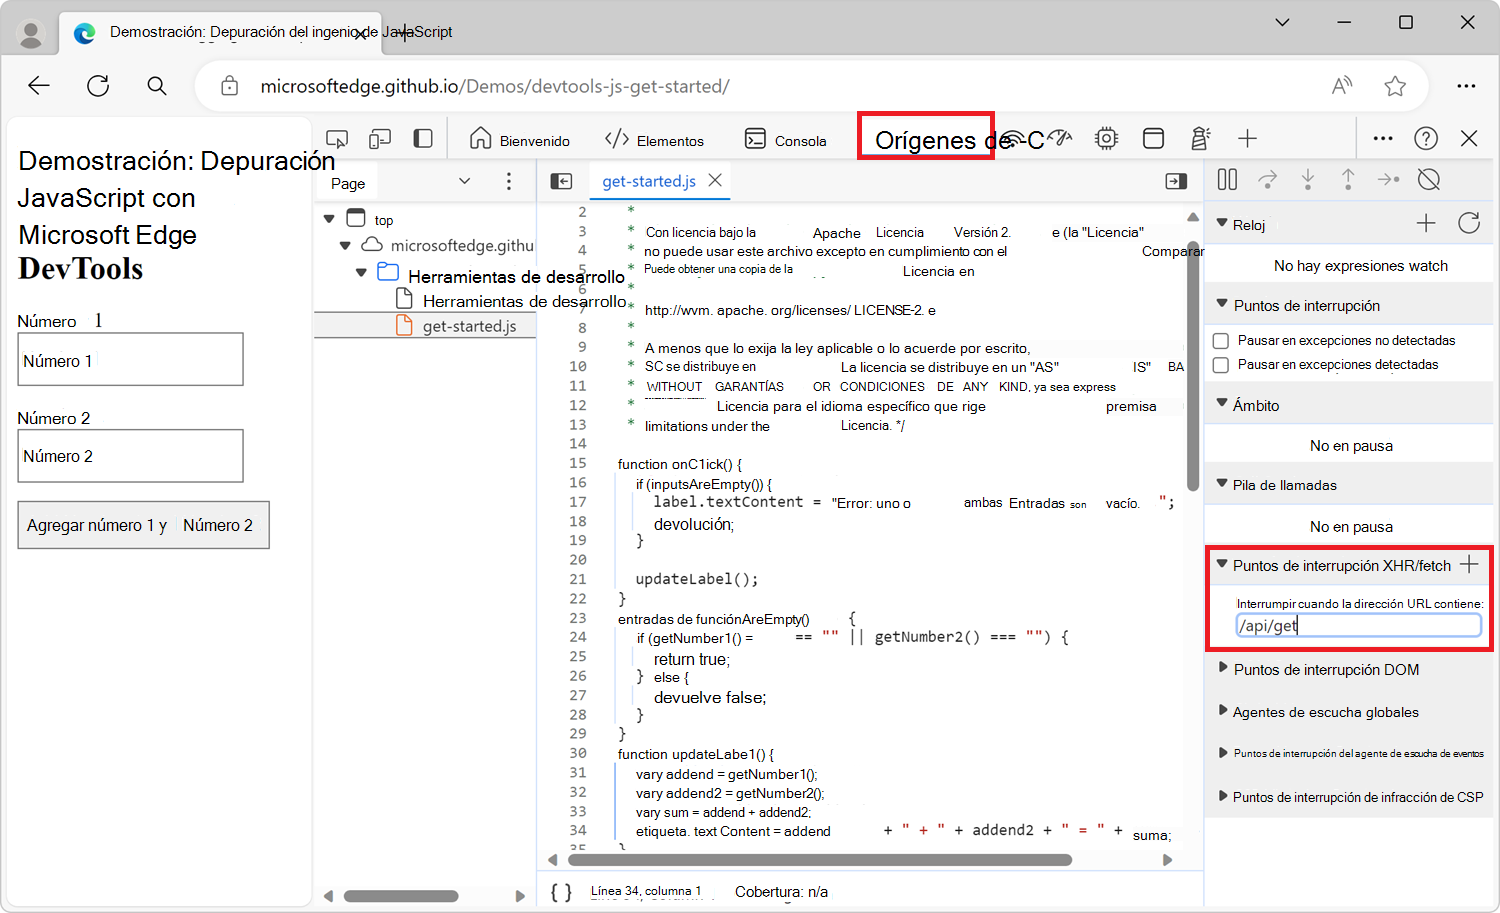Toggle the activity bar dock icon
Image resolution: width=1500 pixels, height=913 pixels.
click(423, 138)
